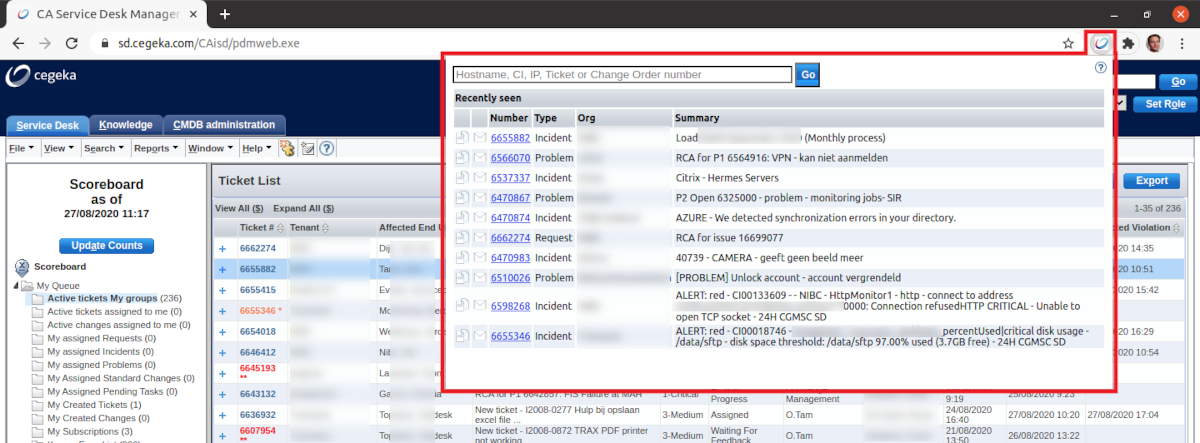This screenshot has width=1200, height=443.
Task: Click the document icon for ticket 6662274 in popup
Action: coord(462,238)
